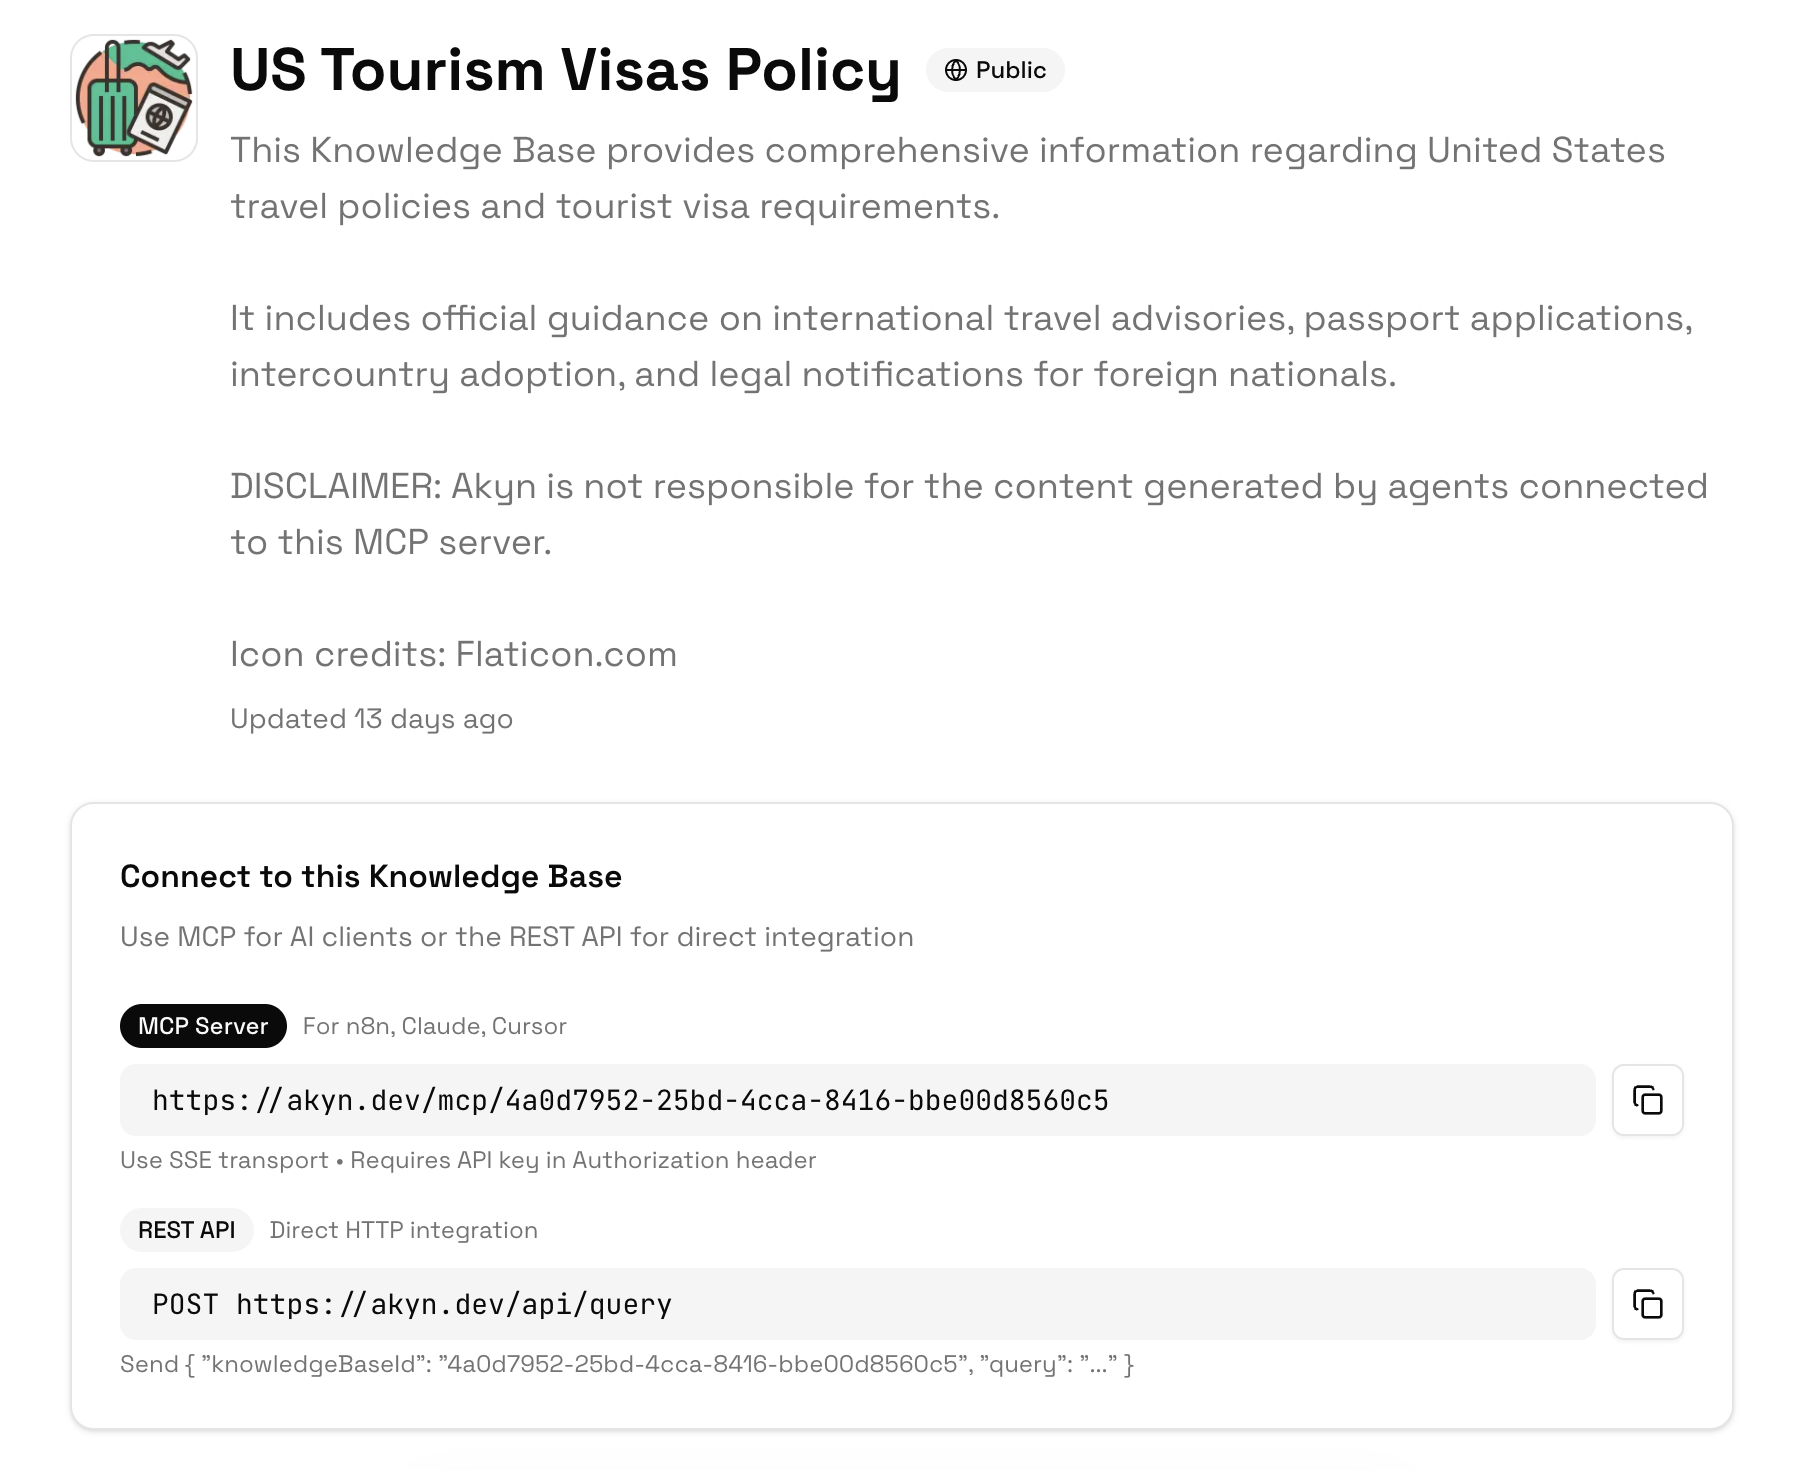Click the paragraph mentioning intercountry adoption
1800x1470 pixels.
coord(960,346)
